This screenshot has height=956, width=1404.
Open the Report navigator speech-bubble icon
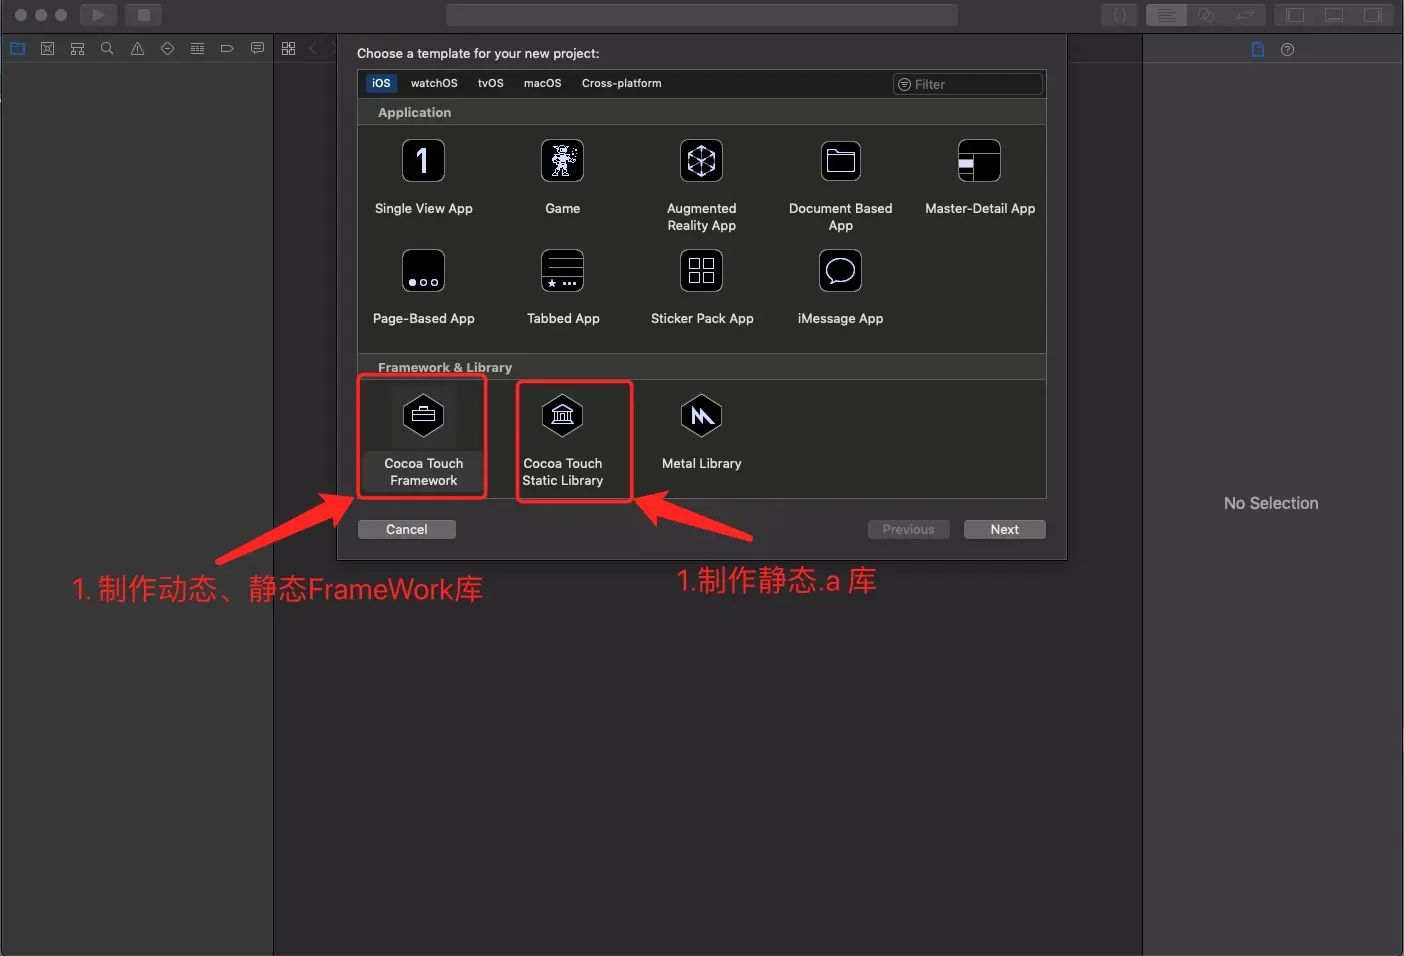pos(257,48)
